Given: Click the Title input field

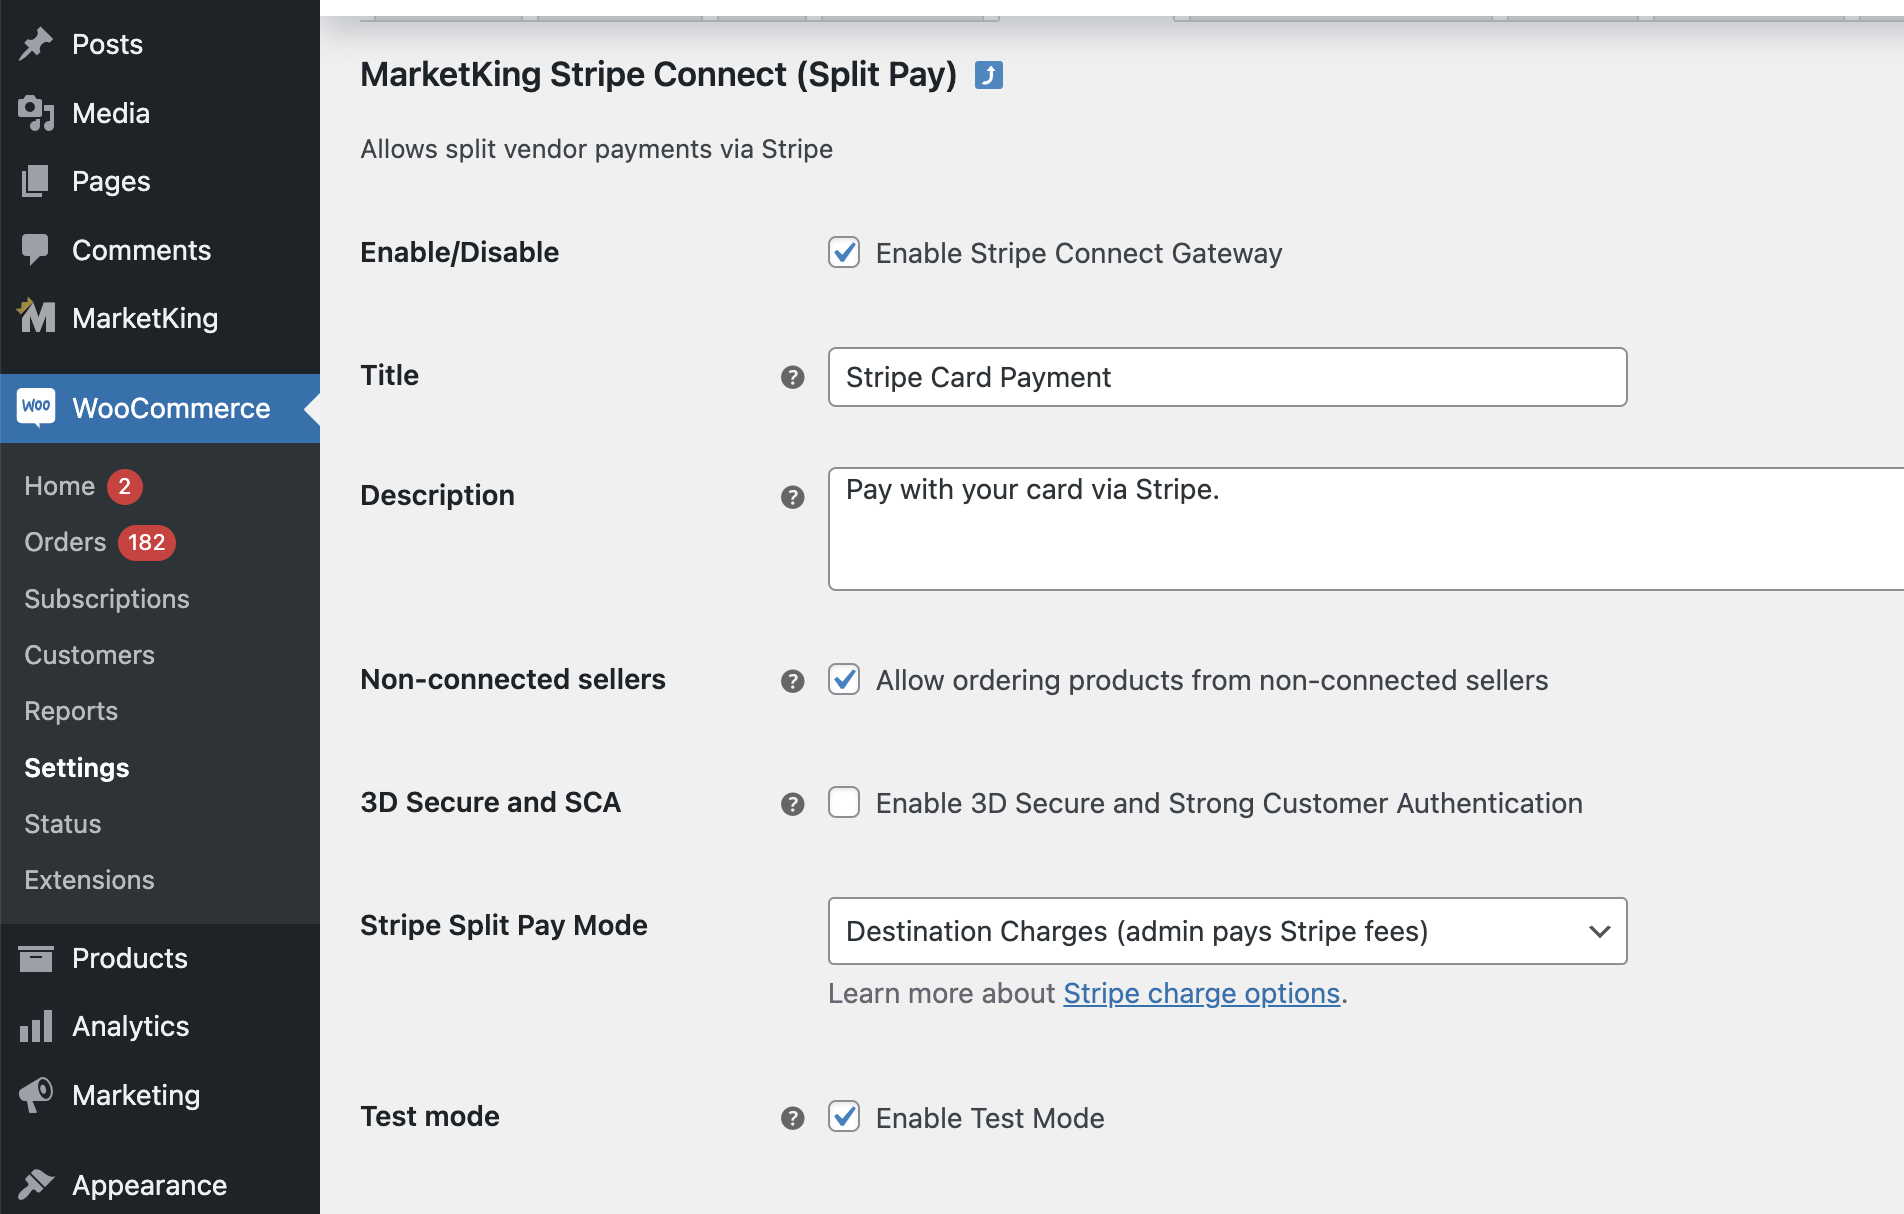Looking at the screenshot, I should pyautogui.click(x=1227, y=377).
